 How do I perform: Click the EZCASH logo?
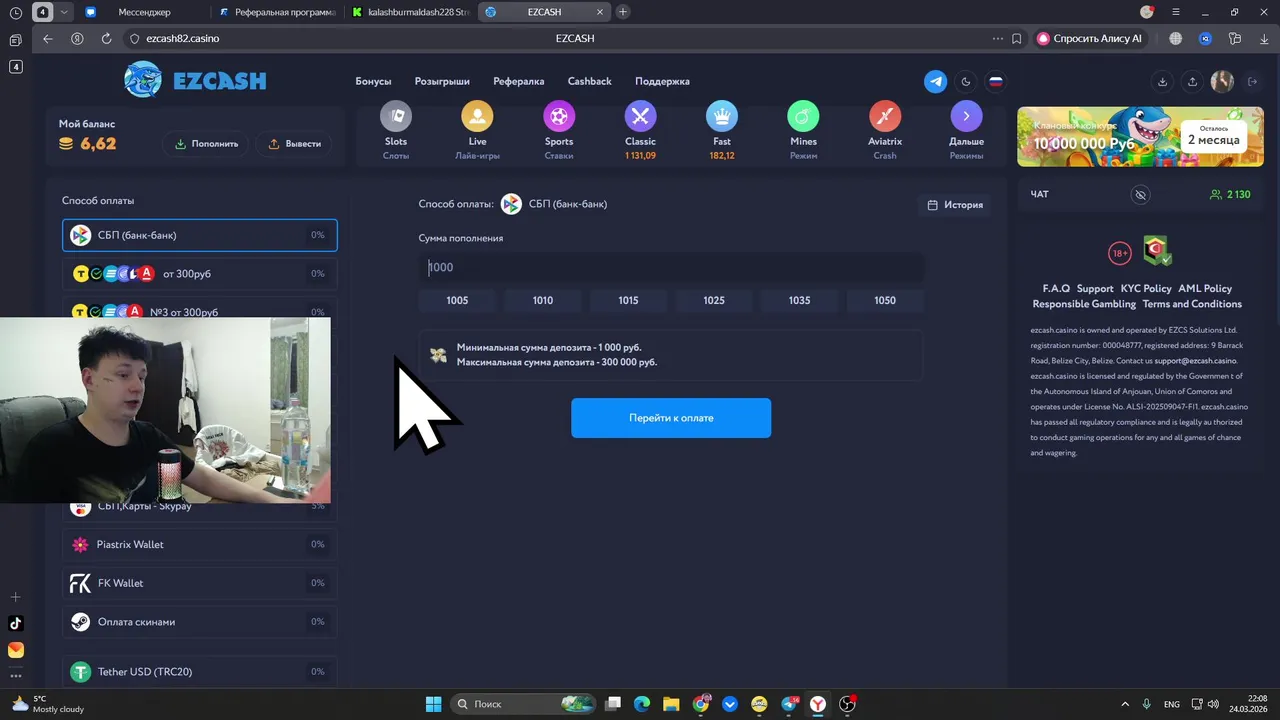pyautogui.click(x=196, y=80)
